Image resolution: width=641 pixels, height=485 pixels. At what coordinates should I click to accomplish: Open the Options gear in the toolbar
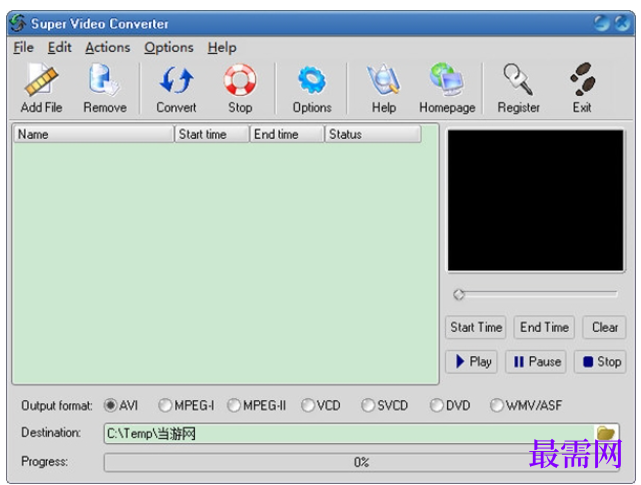pyautogui.click(x=312, y=80)
